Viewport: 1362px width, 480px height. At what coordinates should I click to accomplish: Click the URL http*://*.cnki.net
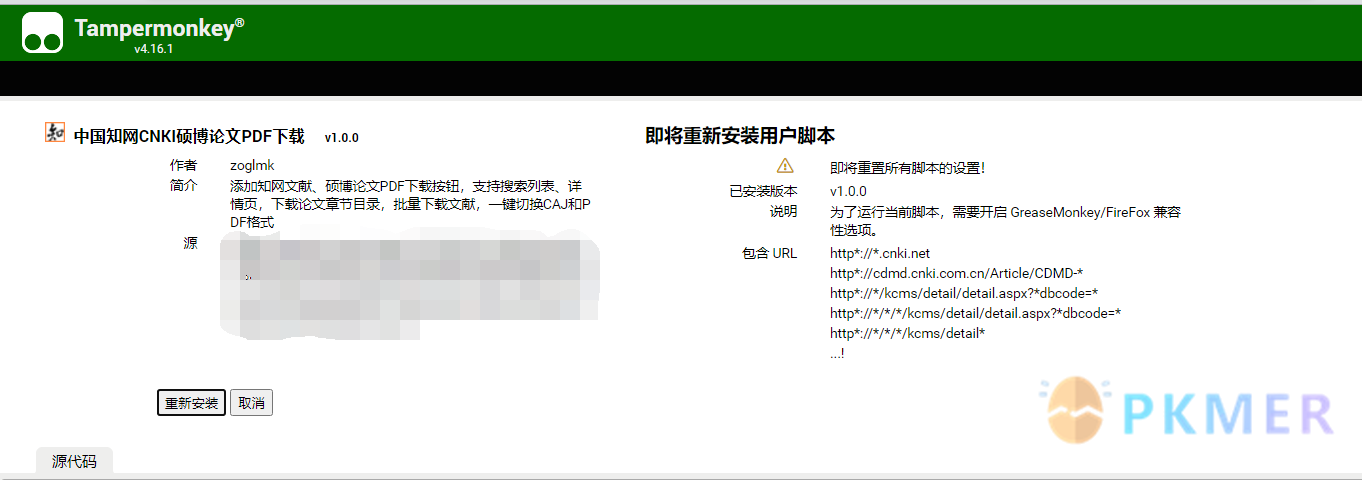point(880,253)
